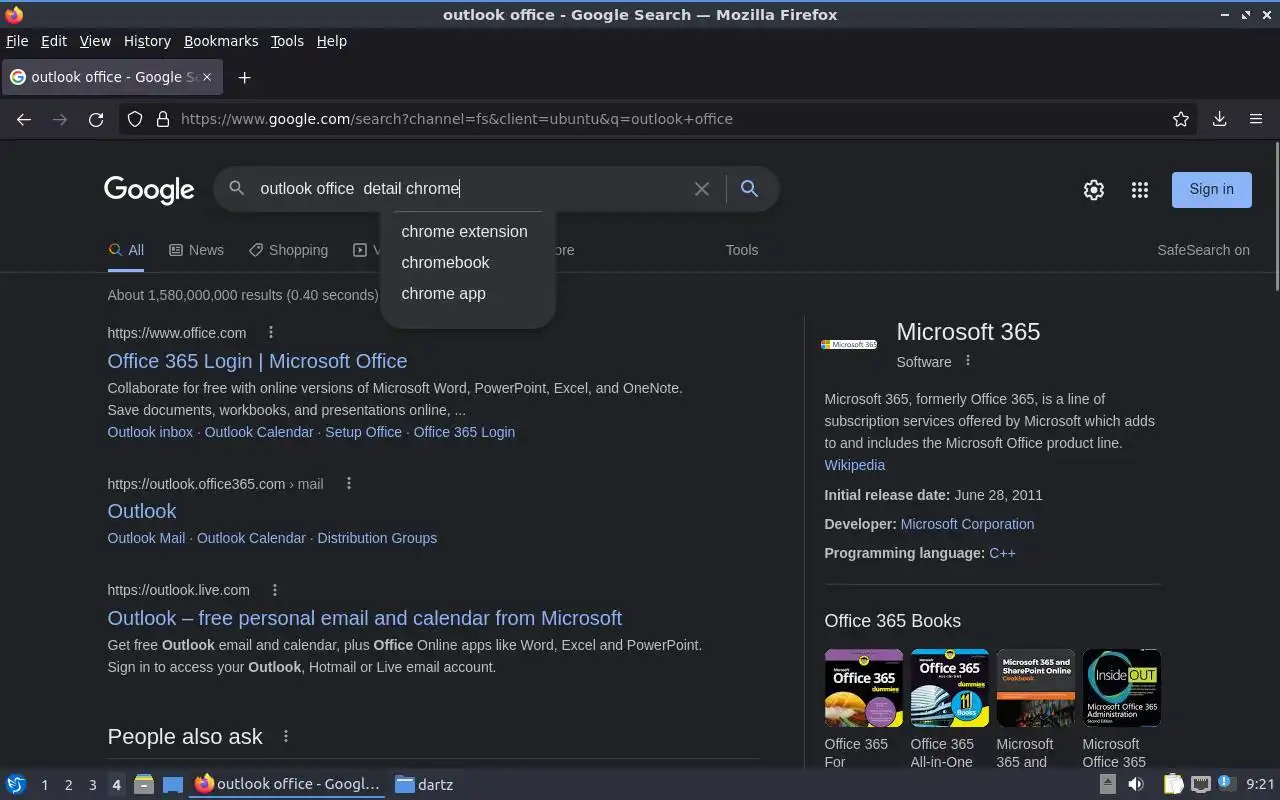This screenshot has width=1280, height=800.
Task: Click in the Google search input field
Action: (470, 188)
